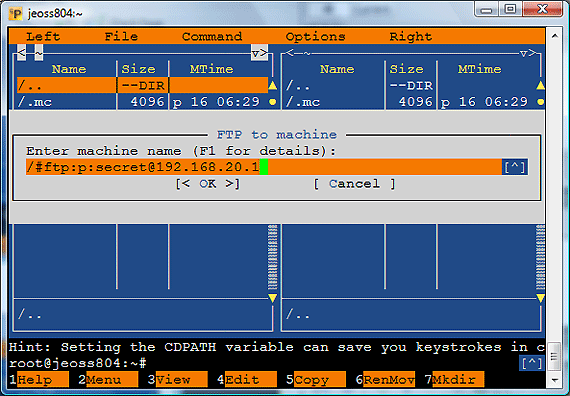Click window scrollbar down arrow
This screenshot has width=570, height=396.
tap(555, 380)
